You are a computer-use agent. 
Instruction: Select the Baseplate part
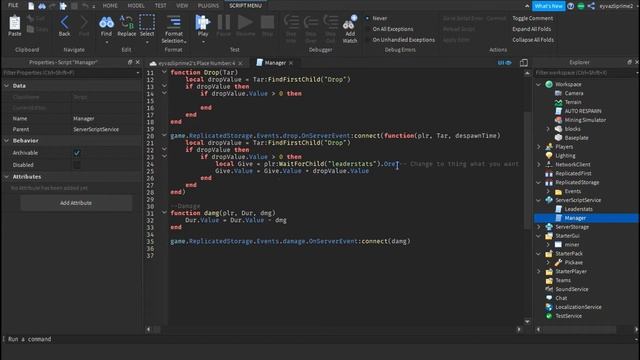pyautogui.click(x=576, y=138)
